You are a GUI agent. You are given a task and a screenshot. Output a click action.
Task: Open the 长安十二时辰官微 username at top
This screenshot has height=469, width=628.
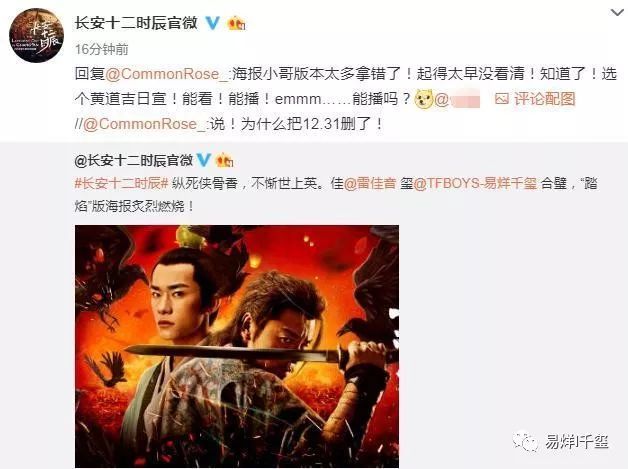click(x=136, y=23)
